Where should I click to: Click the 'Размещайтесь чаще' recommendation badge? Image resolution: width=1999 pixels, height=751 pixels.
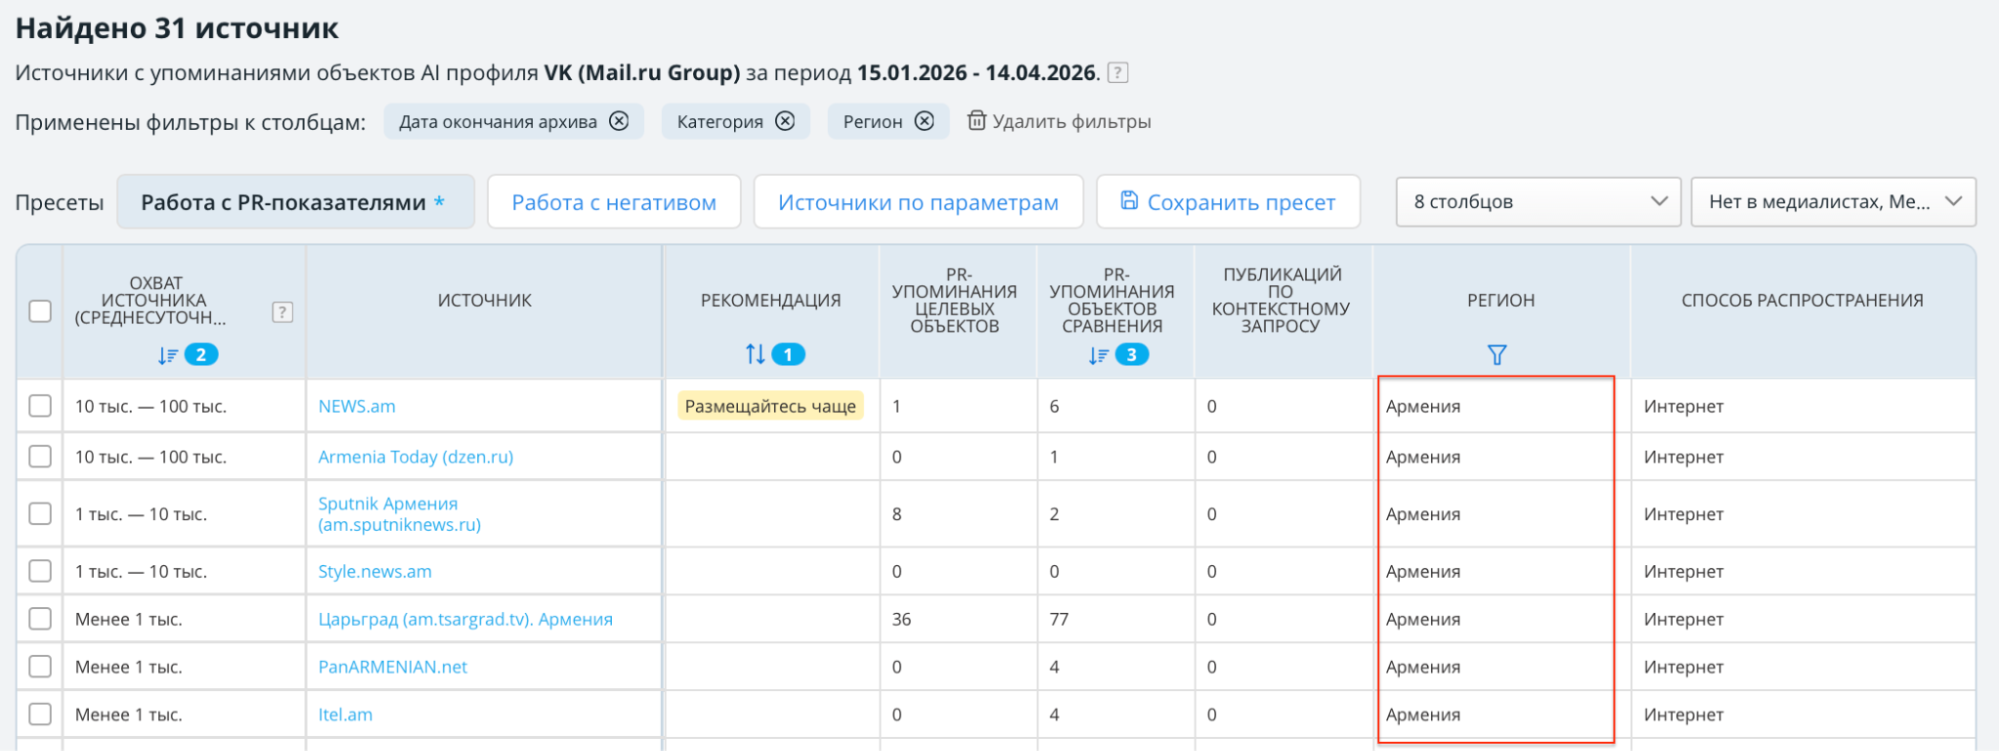tap(770, 406)
